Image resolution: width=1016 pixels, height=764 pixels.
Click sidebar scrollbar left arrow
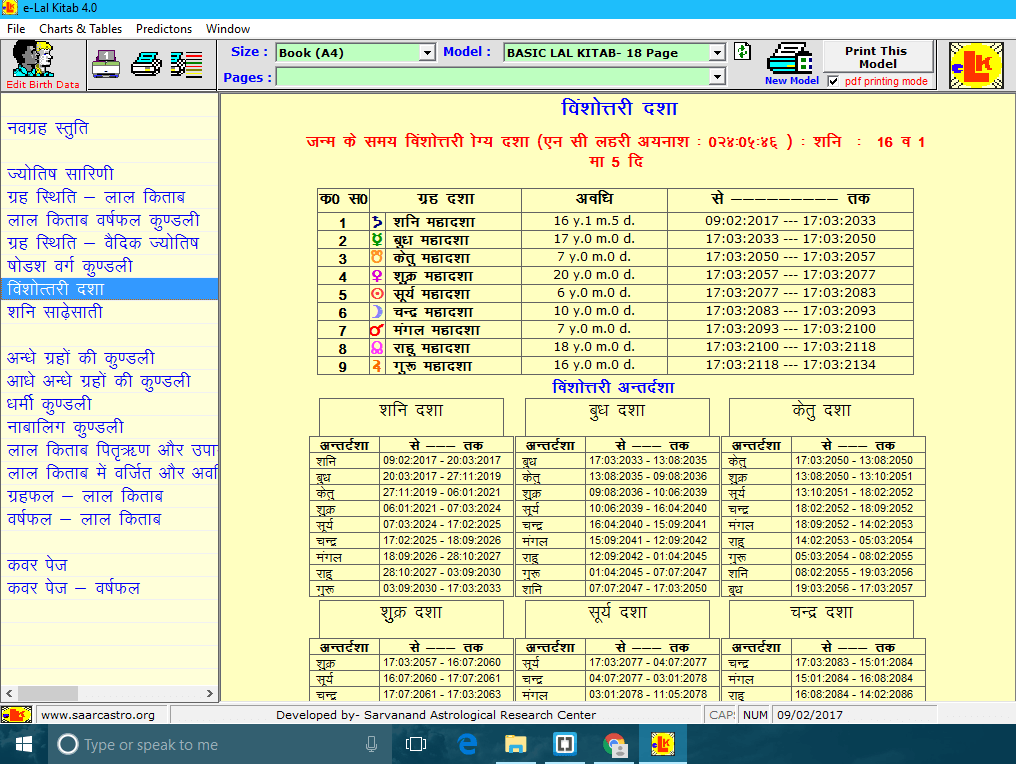coord(8,693)
